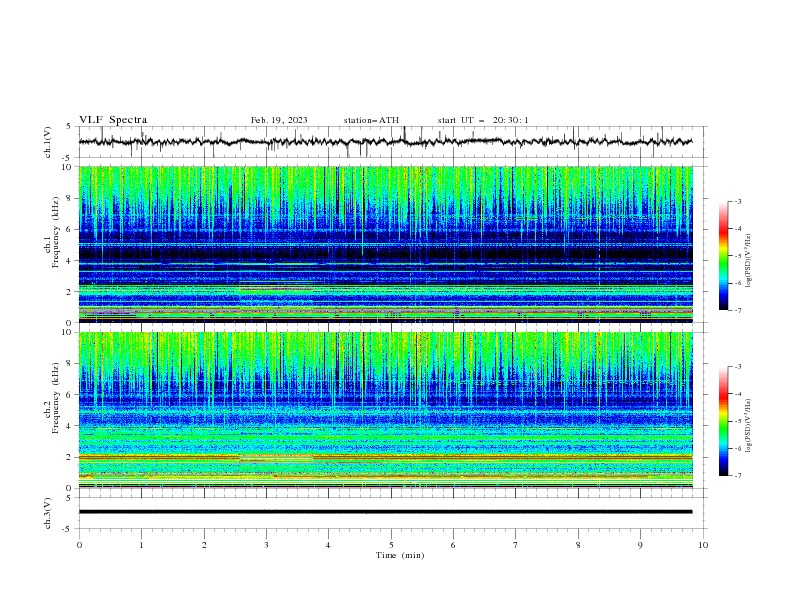Click the "-7" tick on ch.1 color bar
The height and width of the screenshot is (612, 792).
tap(738, 310)
